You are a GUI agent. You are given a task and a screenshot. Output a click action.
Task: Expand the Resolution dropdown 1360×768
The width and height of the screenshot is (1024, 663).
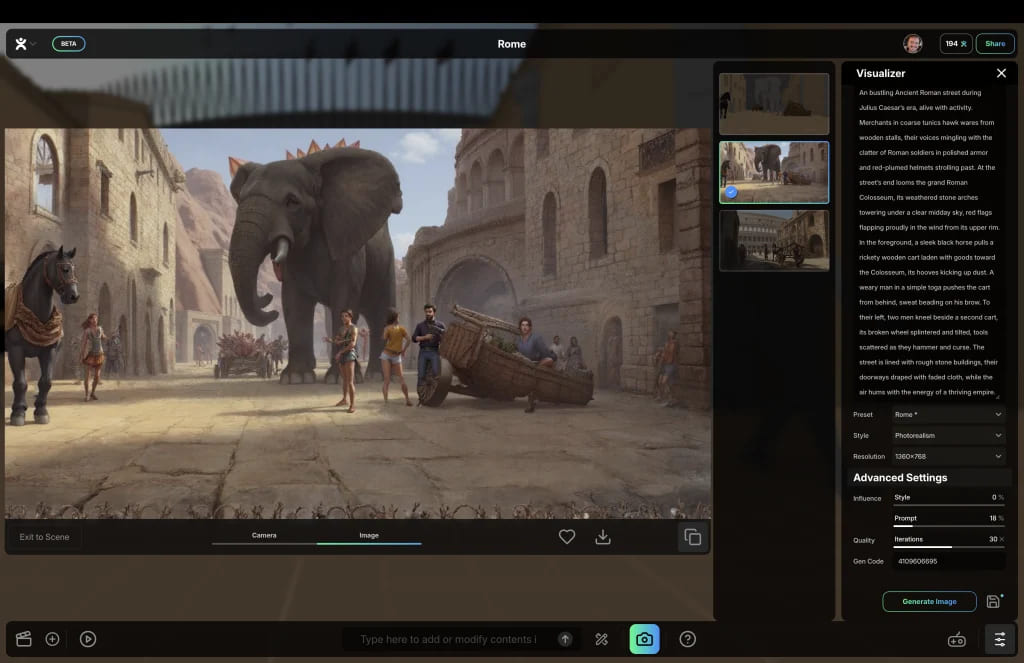[948, 456]
